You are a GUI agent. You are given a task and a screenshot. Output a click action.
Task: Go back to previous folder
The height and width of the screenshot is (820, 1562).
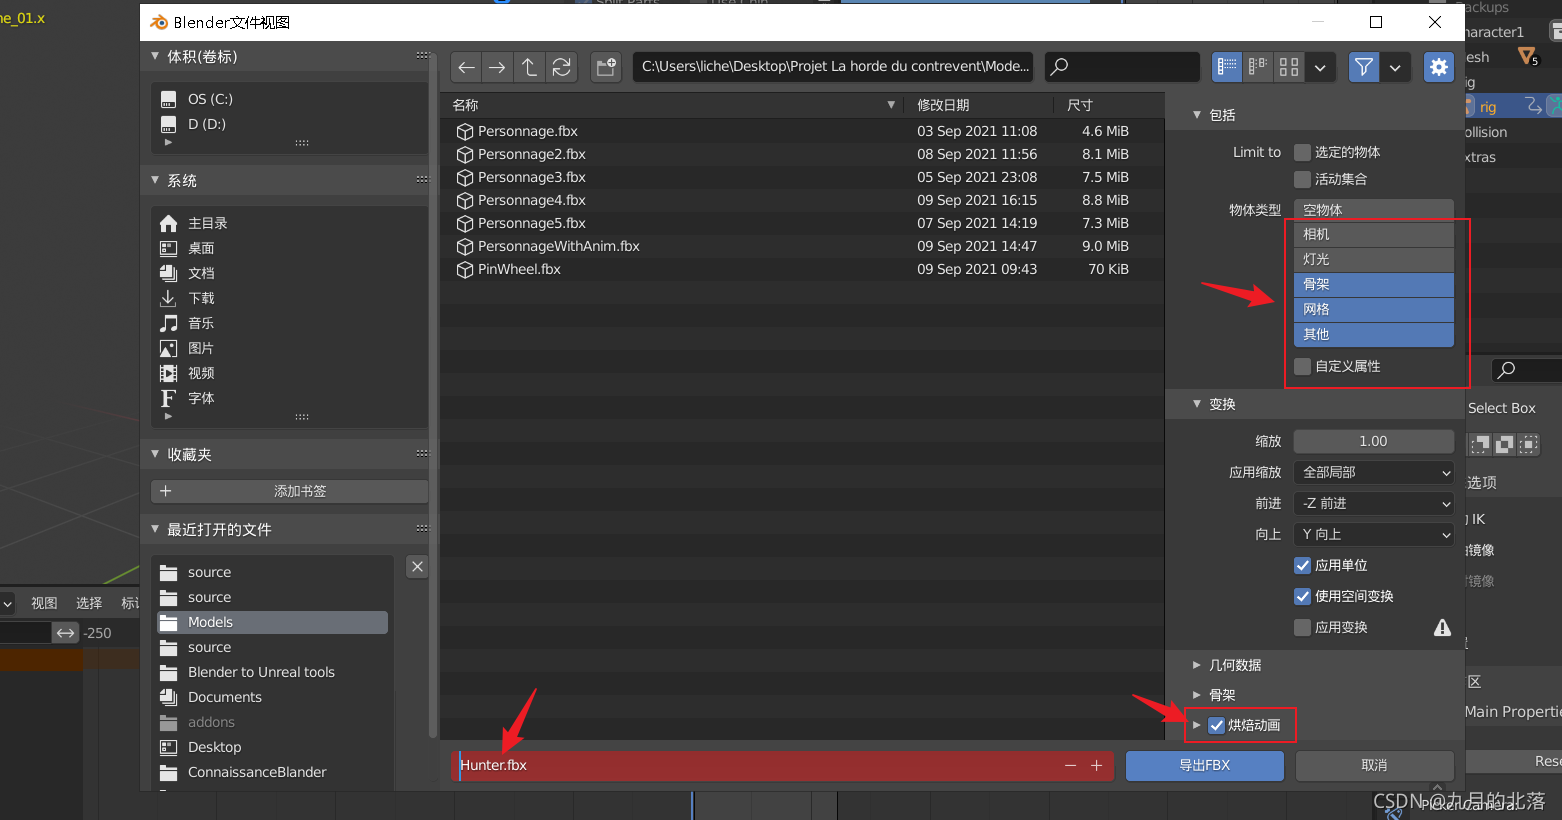point(466,67)
